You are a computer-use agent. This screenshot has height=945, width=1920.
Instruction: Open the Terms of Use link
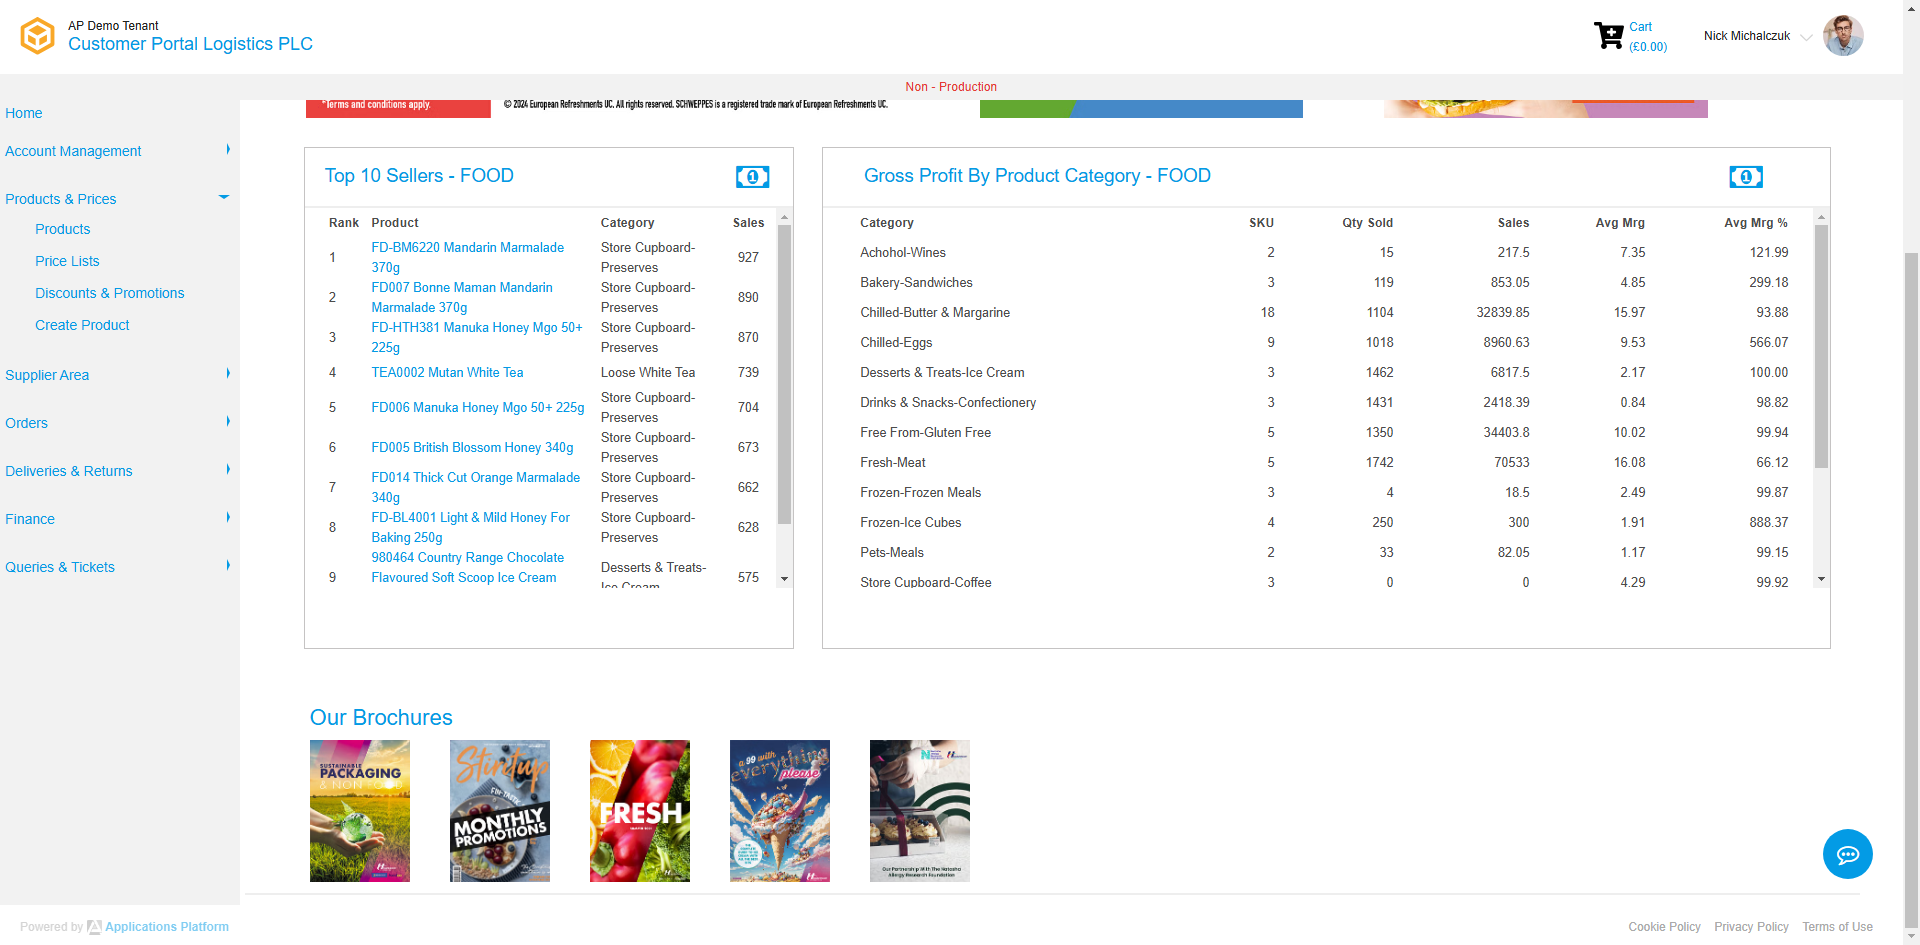[x=1837, y=927]
